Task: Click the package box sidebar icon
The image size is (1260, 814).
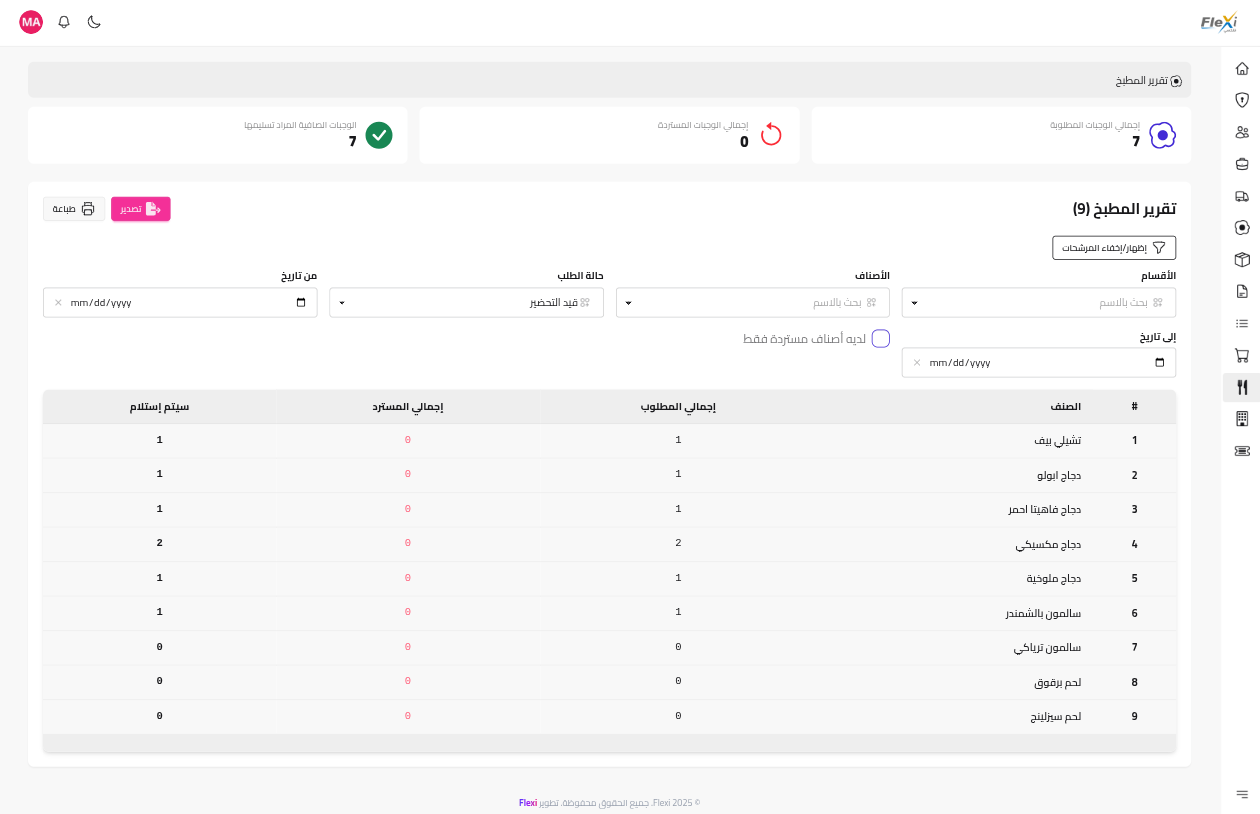Action: point(1242,260)
